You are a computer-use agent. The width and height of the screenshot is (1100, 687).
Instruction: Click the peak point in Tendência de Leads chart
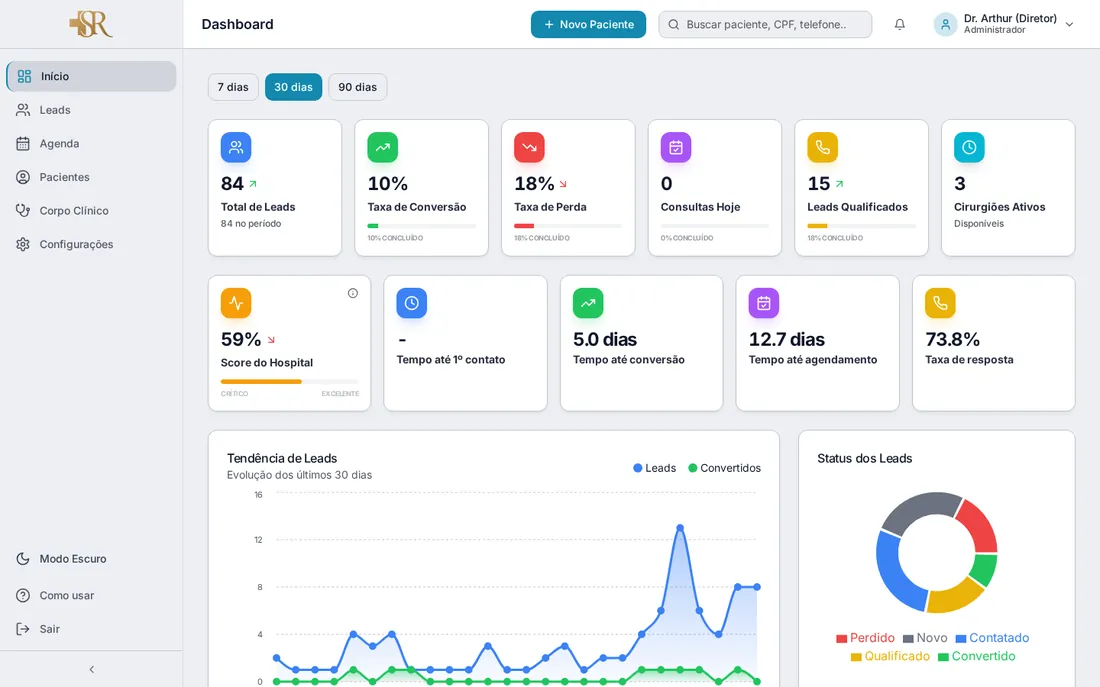(680, 528)
